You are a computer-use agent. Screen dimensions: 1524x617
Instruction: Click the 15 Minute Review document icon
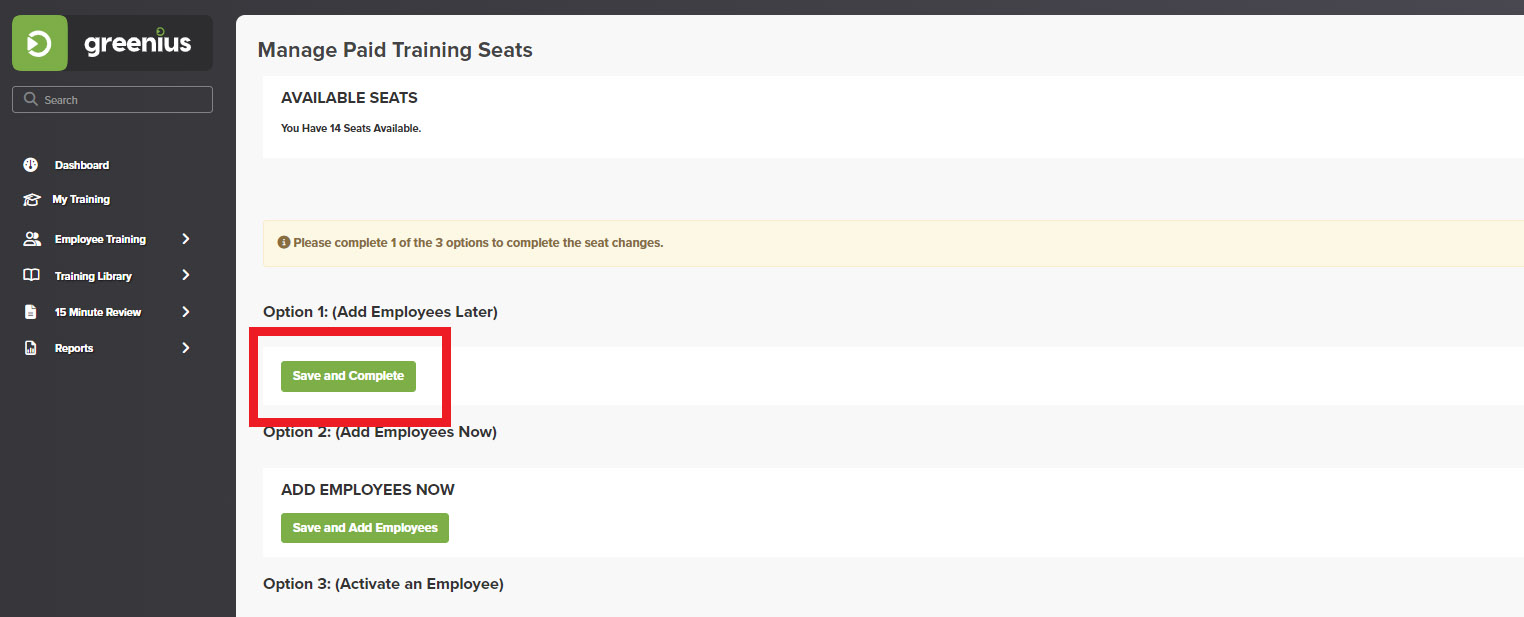[31, 312]
